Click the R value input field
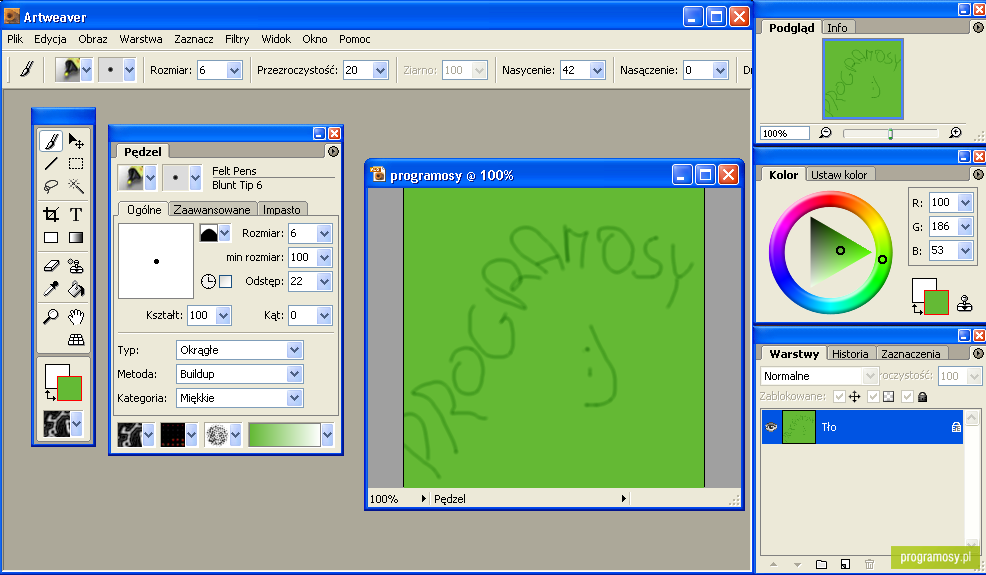986x575 pixels. (943, 202)
